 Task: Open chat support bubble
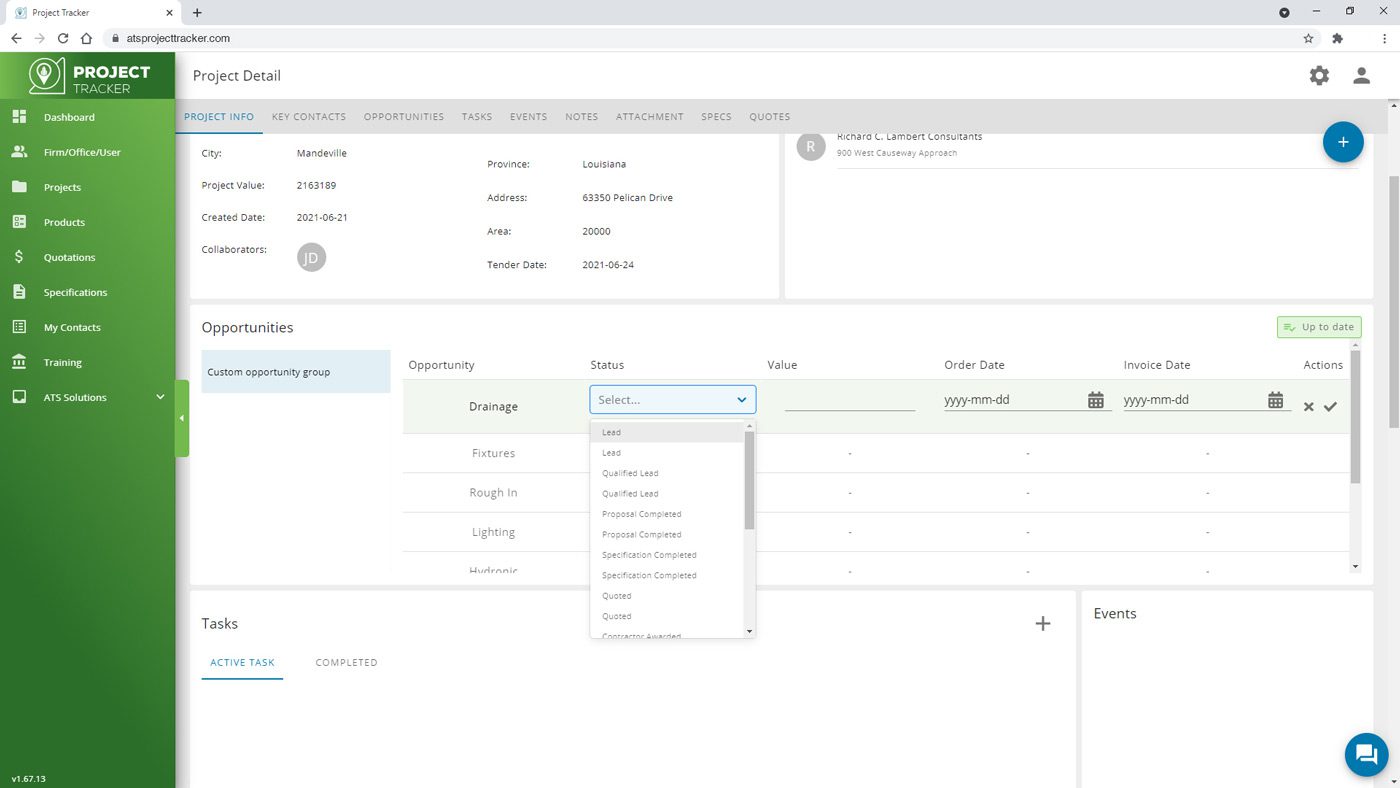1366,754
